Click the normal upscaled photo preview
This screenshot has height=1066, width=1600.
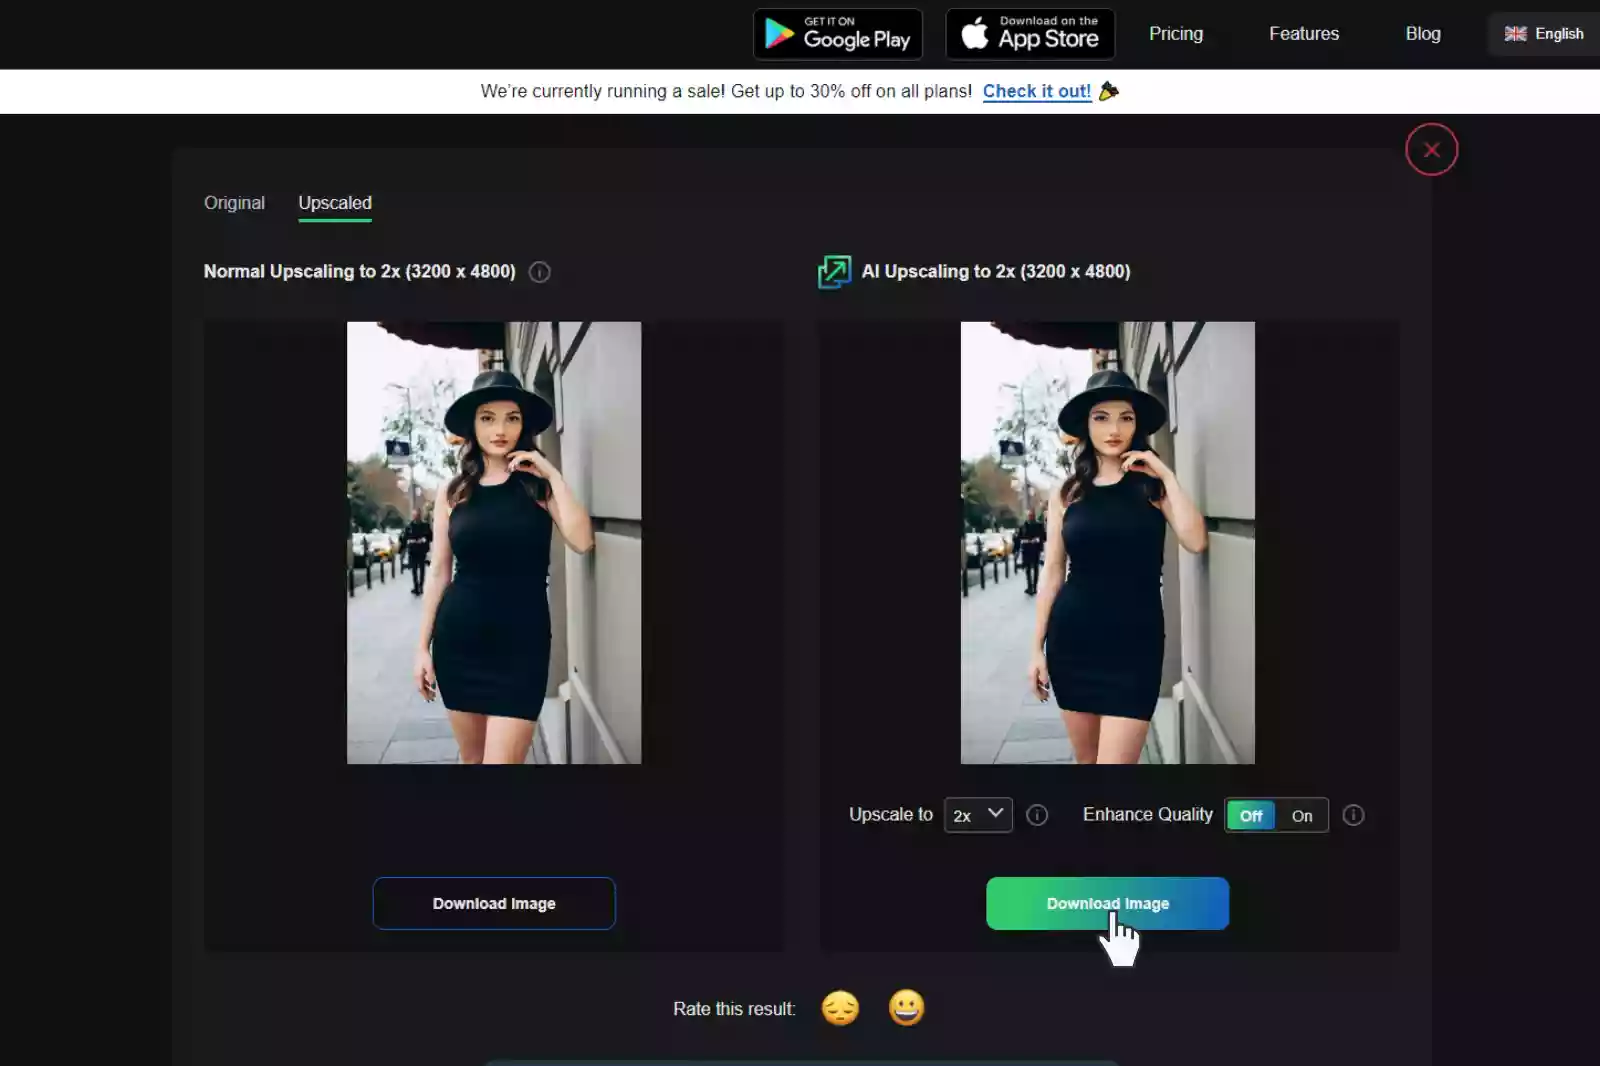494,542
